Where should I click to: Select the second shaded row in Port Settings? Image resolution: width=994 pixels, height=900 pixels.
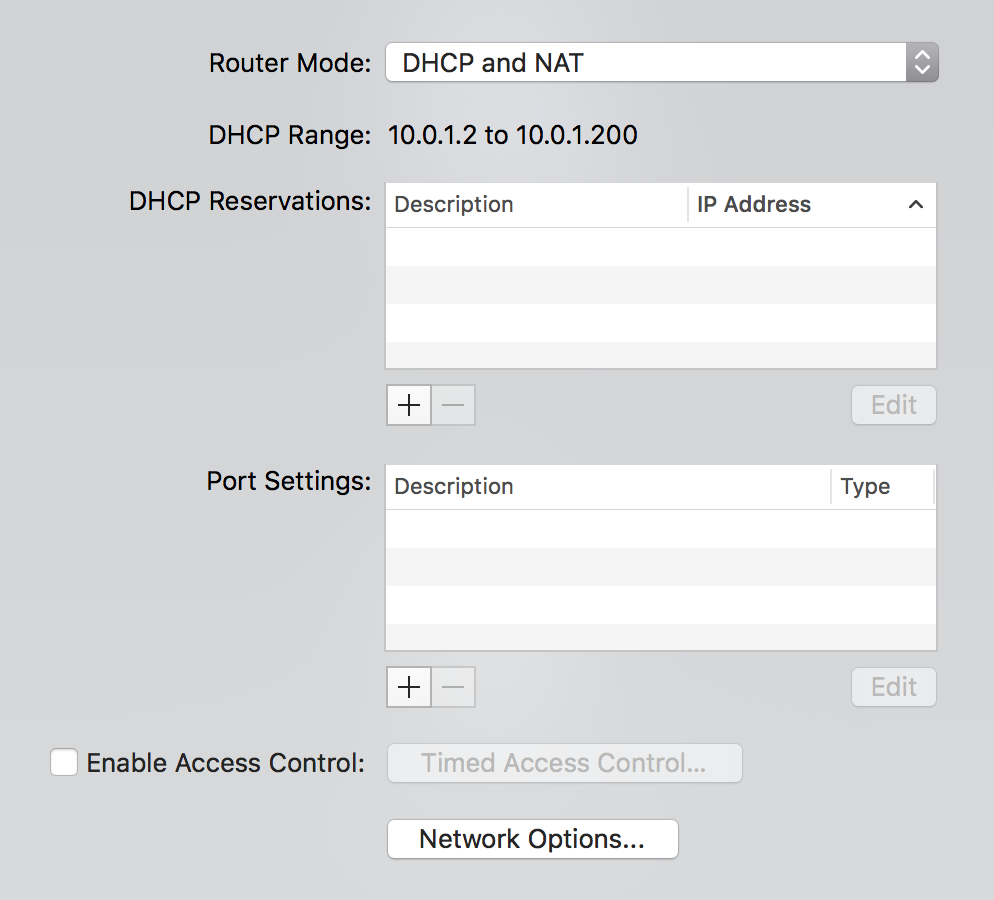pos(660,637)
